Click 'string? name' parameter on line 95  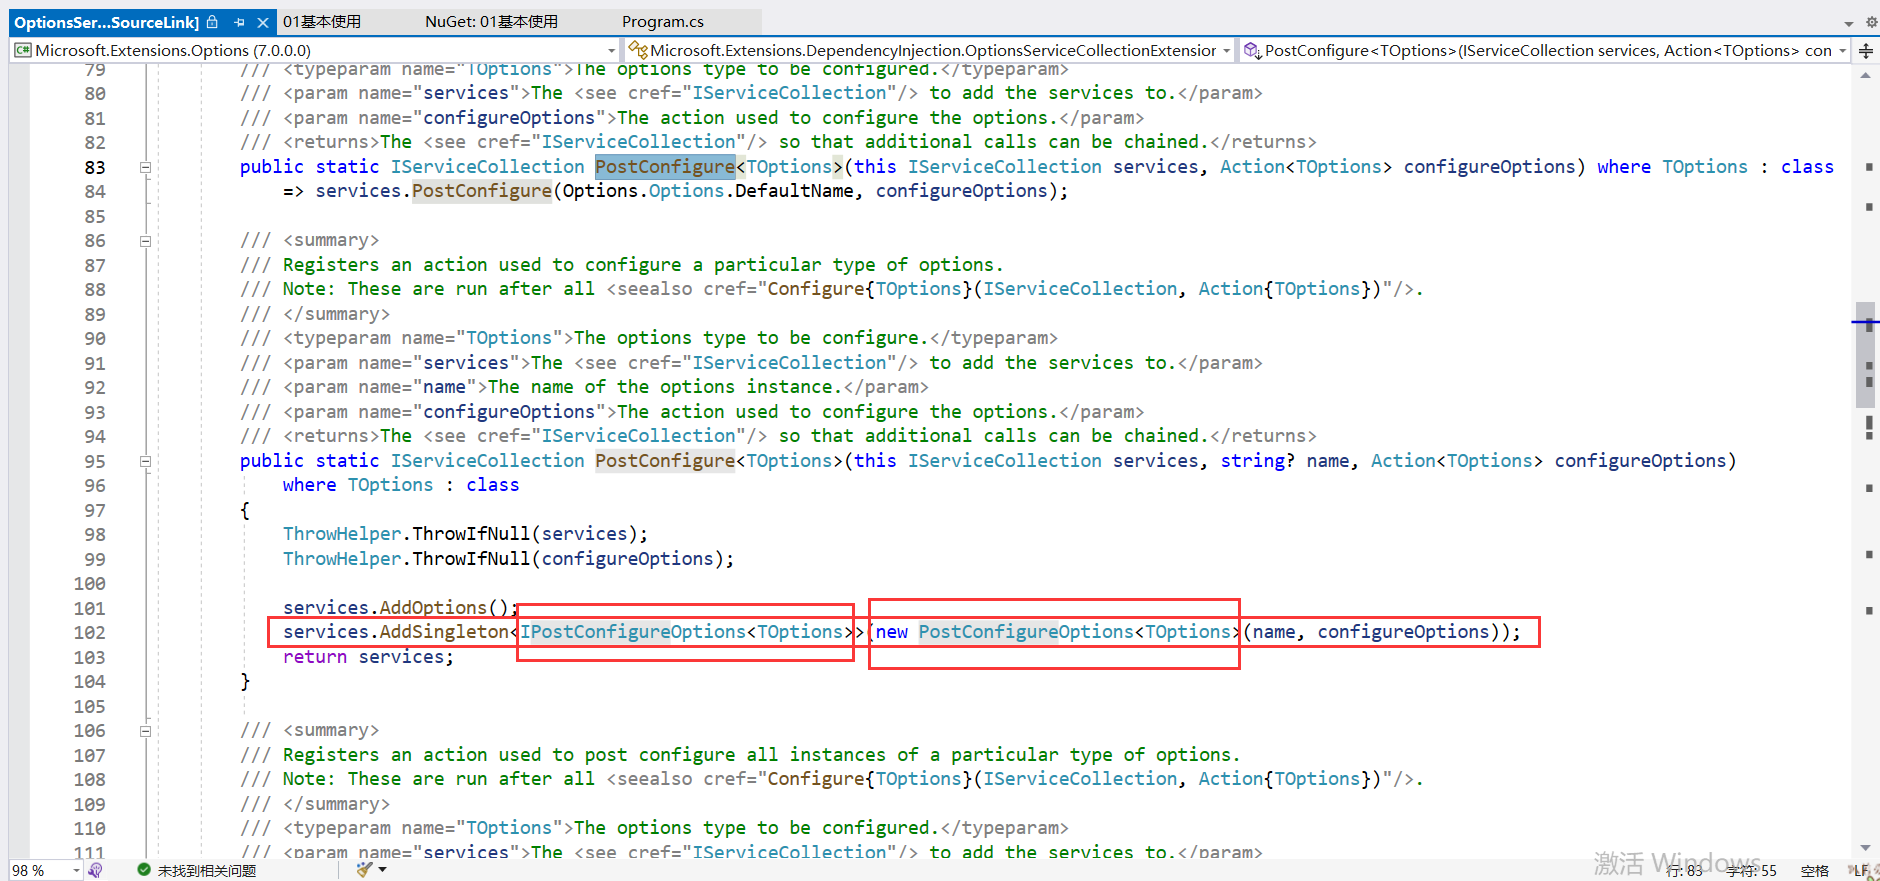click(1285, 461)
